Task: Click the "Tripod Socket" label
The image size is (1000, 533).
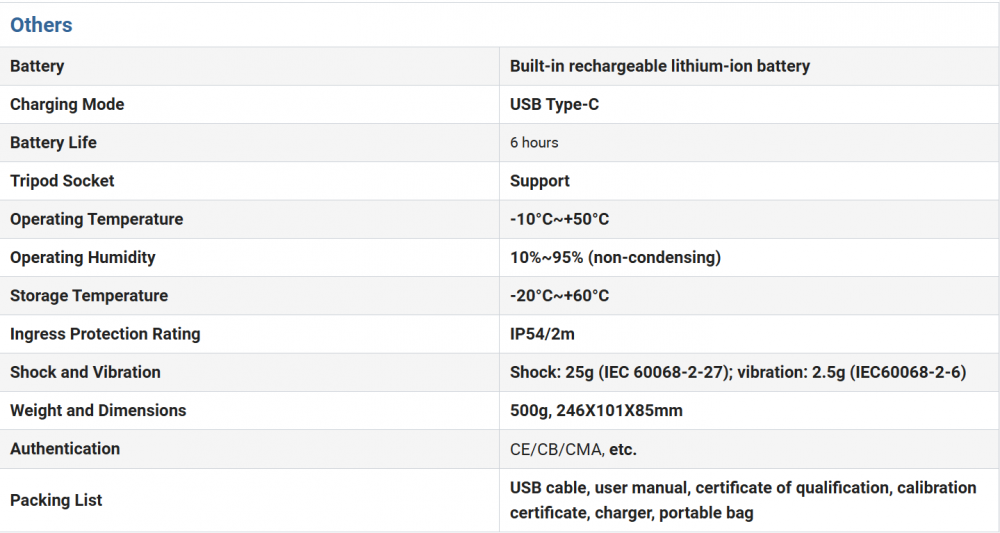Action: pos(62,181)
